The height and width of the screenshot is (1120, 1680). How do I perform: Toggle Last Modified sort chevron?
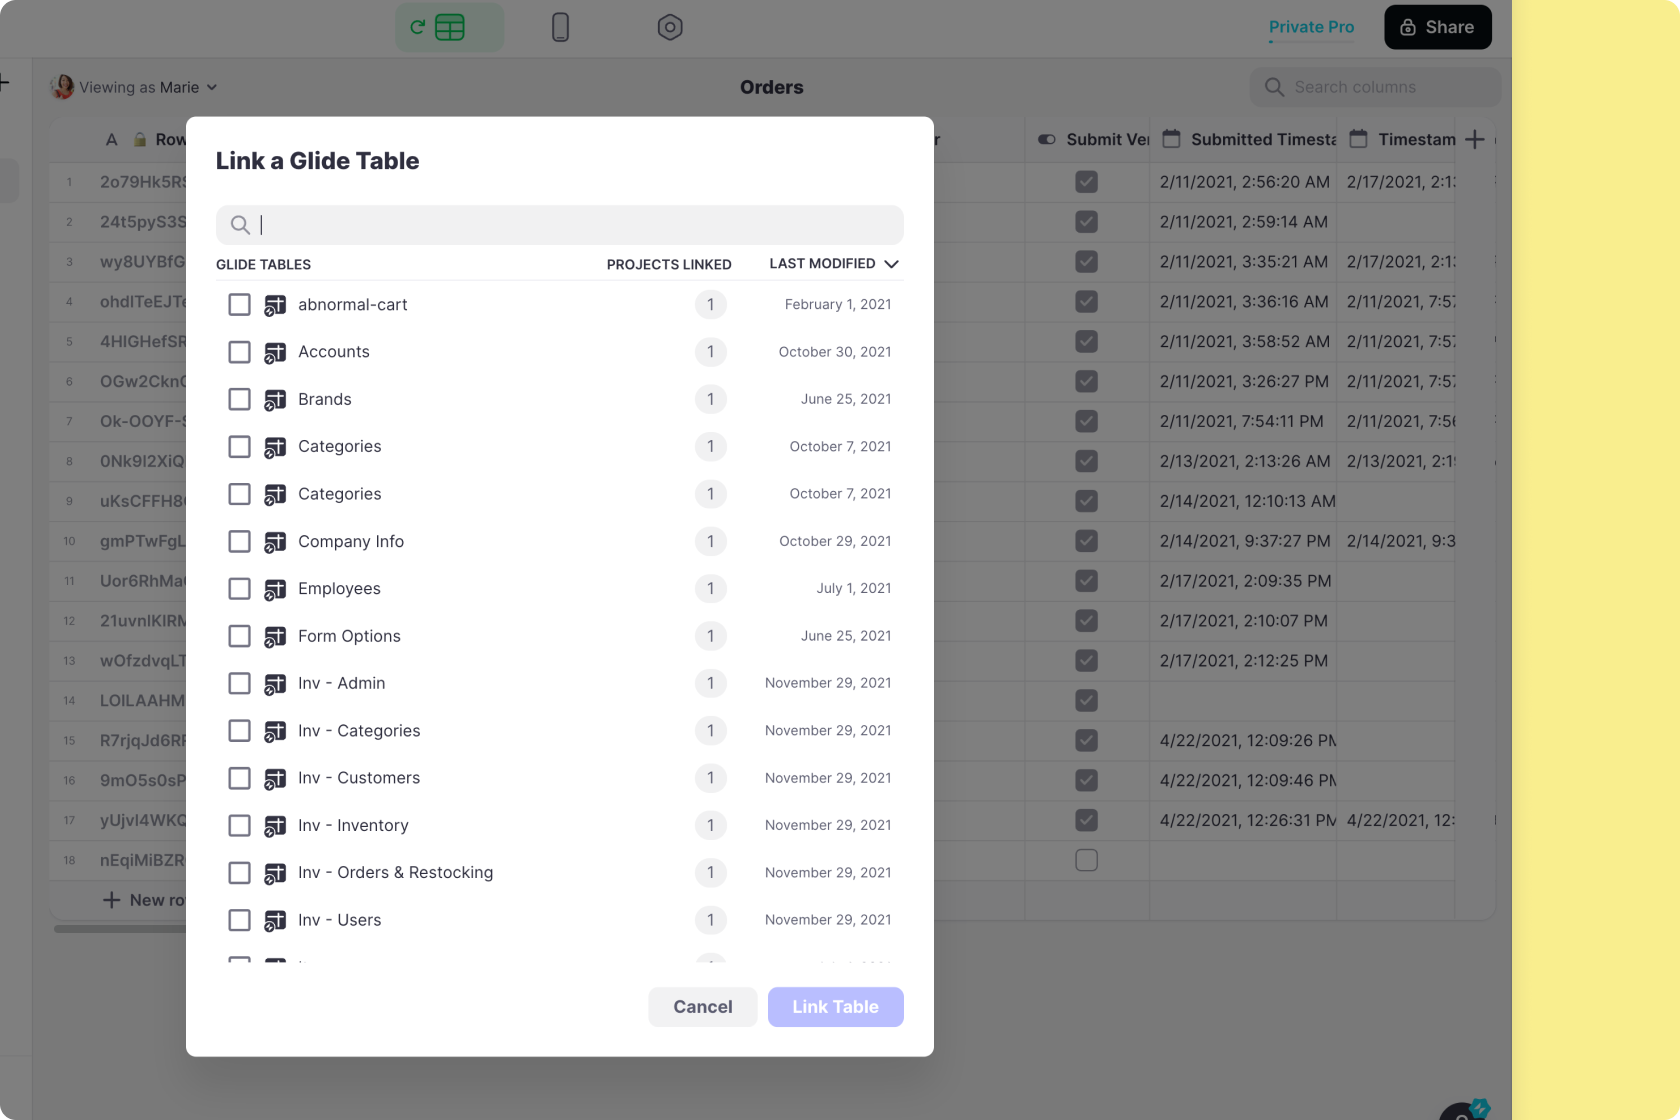coord(891,264)
